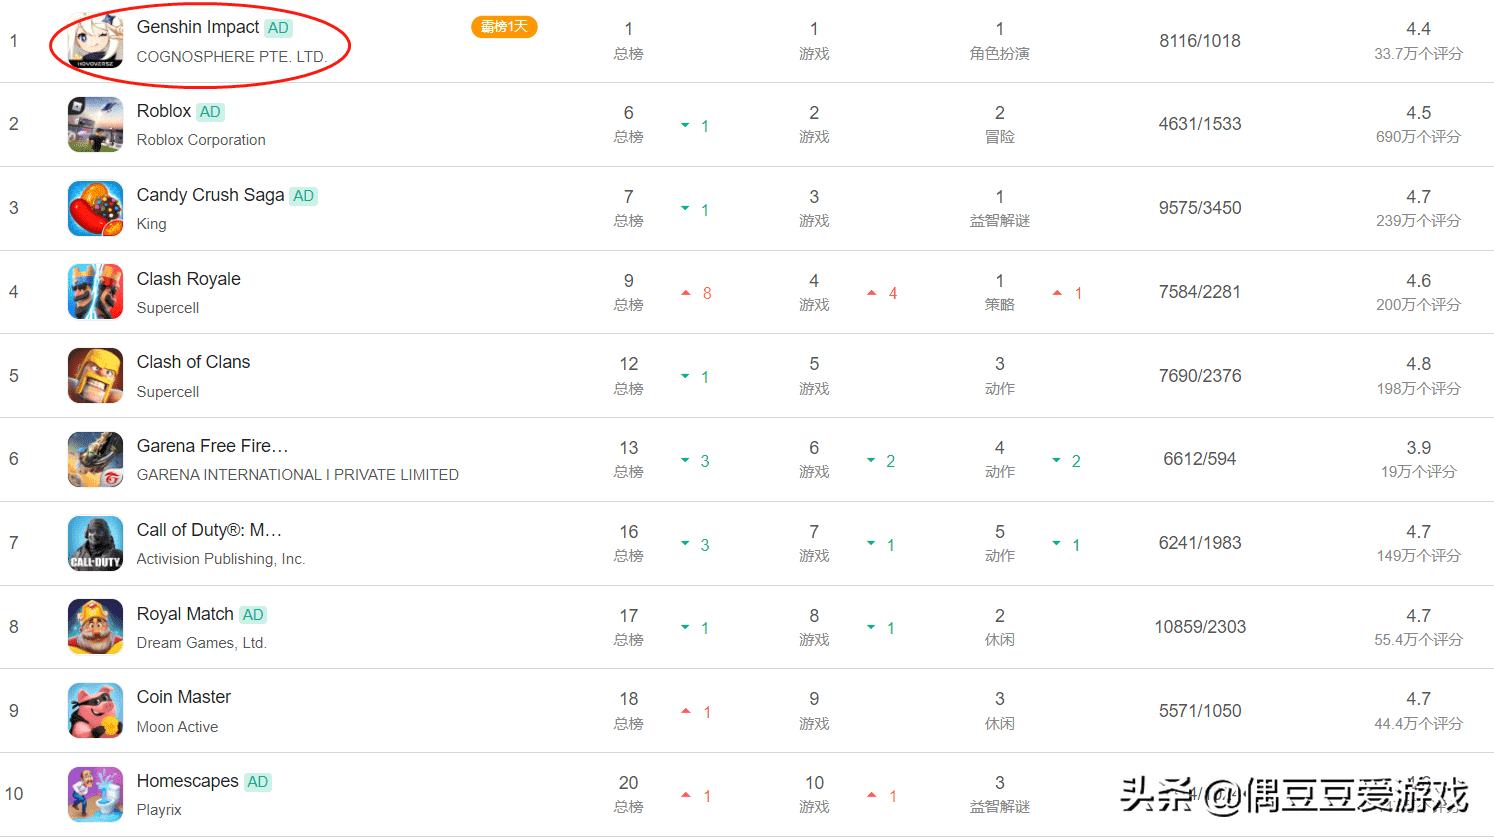Screen dimensions: 1494x839
Task: Click publisher Dream Games, Ltd.
Action: point(202,643)
